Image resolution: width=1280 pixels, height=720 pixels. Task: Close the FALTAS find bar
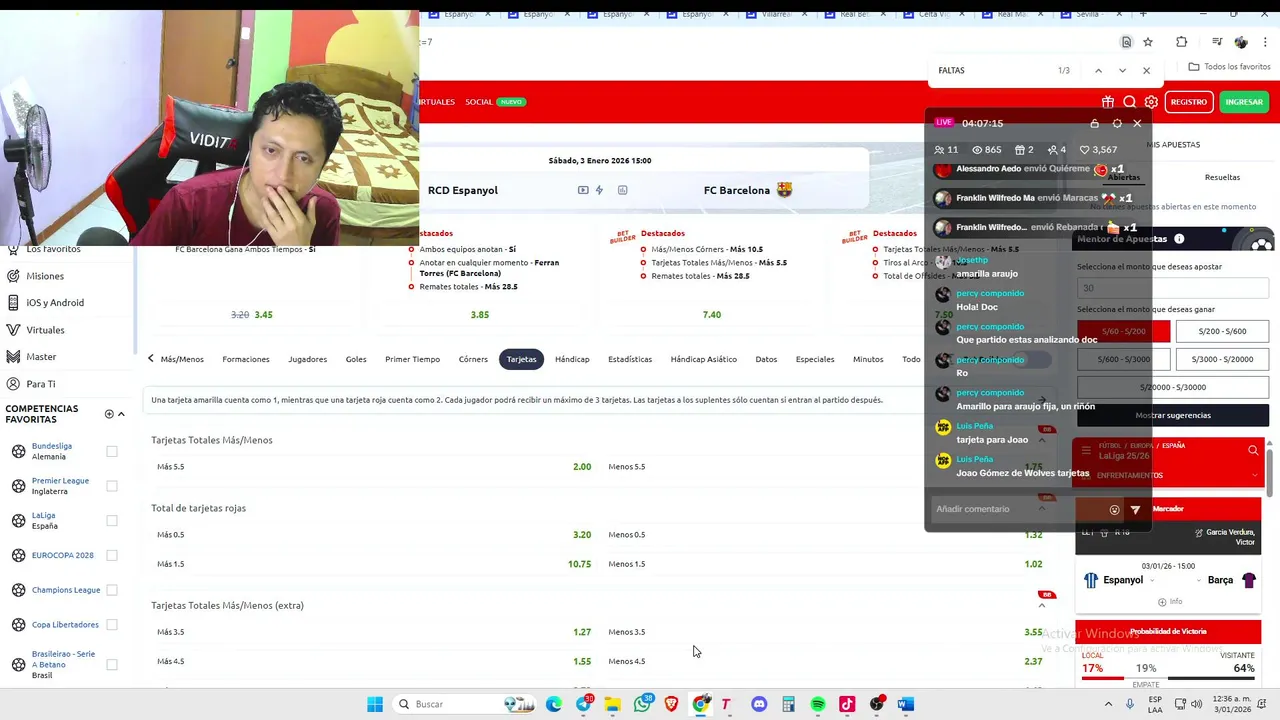click(x=1146, y=71)
